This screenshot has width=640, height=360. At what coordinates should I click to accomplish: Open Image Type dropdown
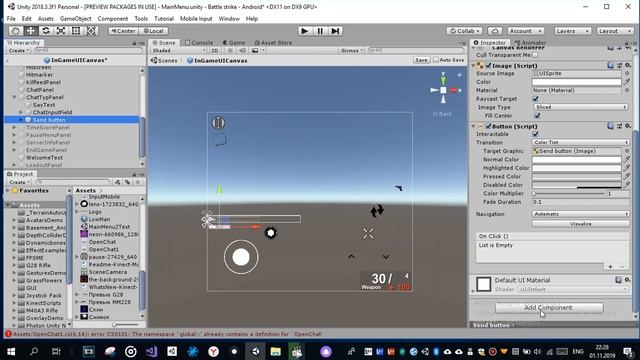pos(580,107)
